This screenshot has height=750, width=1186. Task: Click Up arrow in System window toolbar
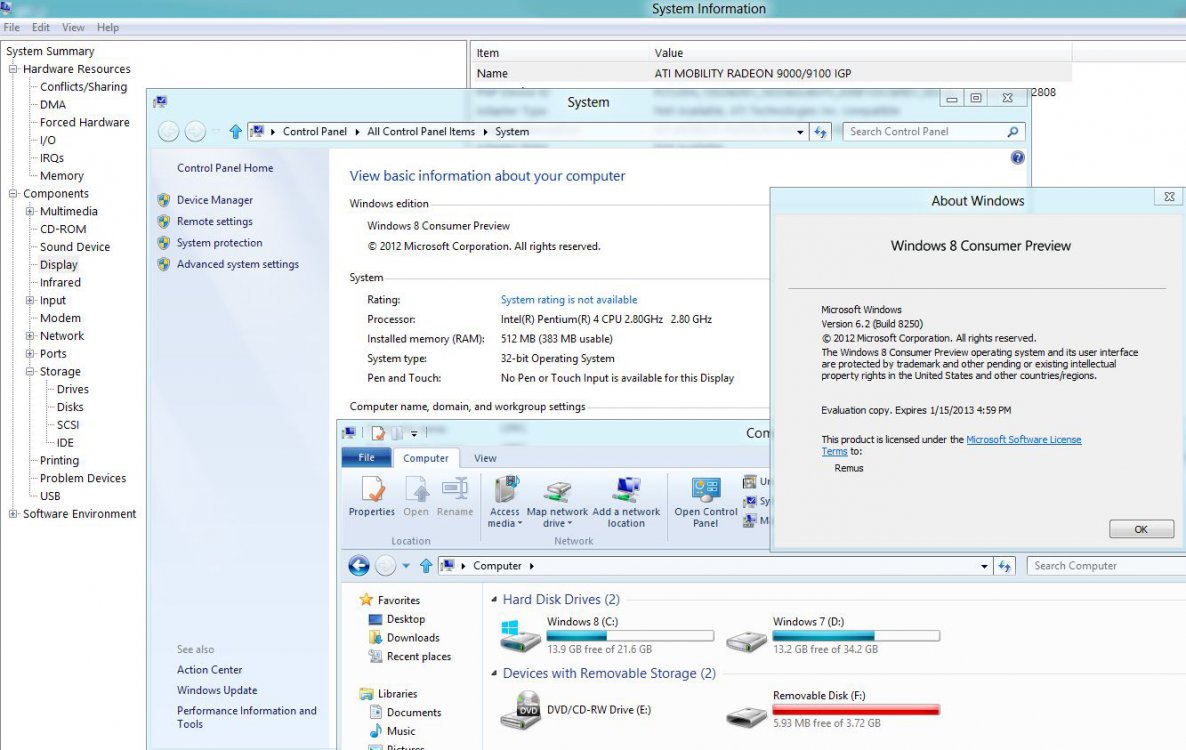[x=235, y=132]
